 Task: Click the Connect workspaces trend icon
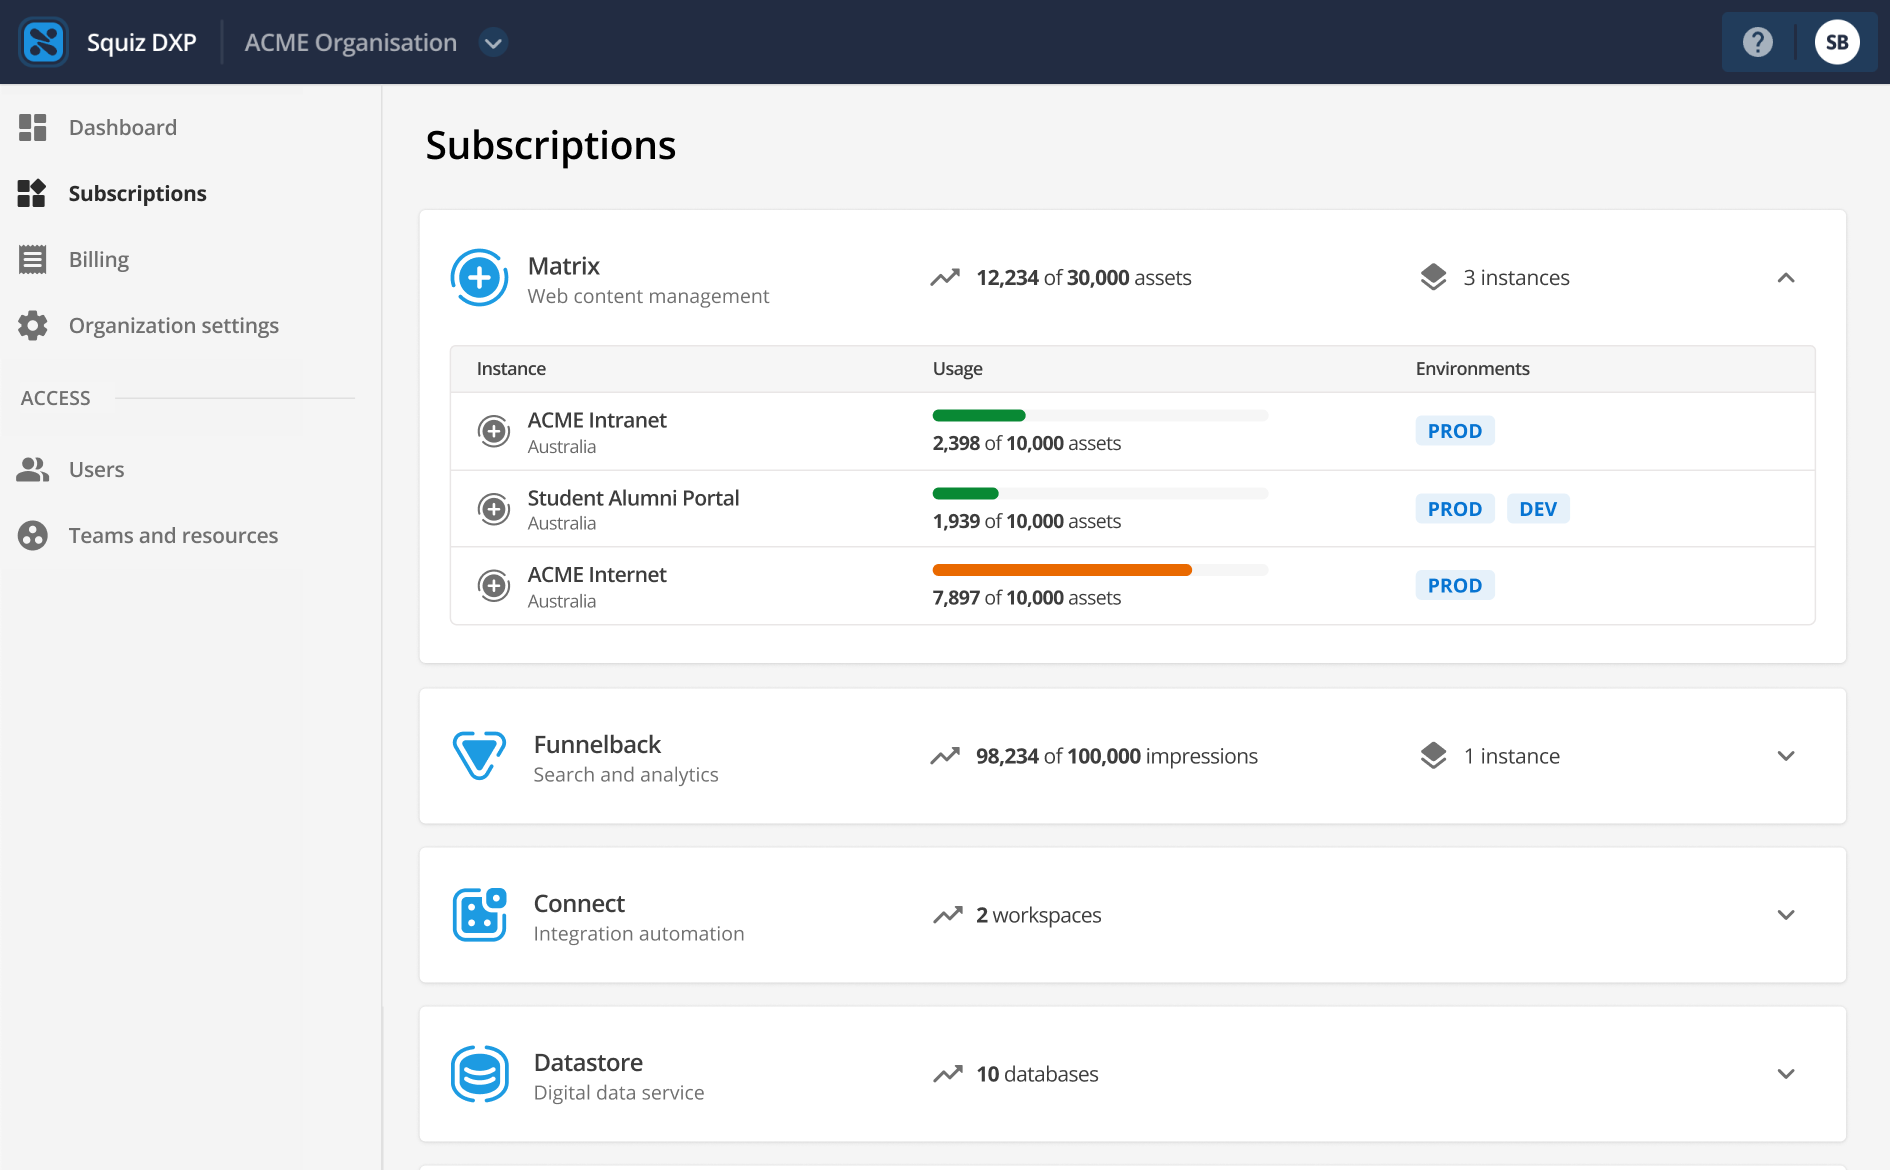coord(948,915)
